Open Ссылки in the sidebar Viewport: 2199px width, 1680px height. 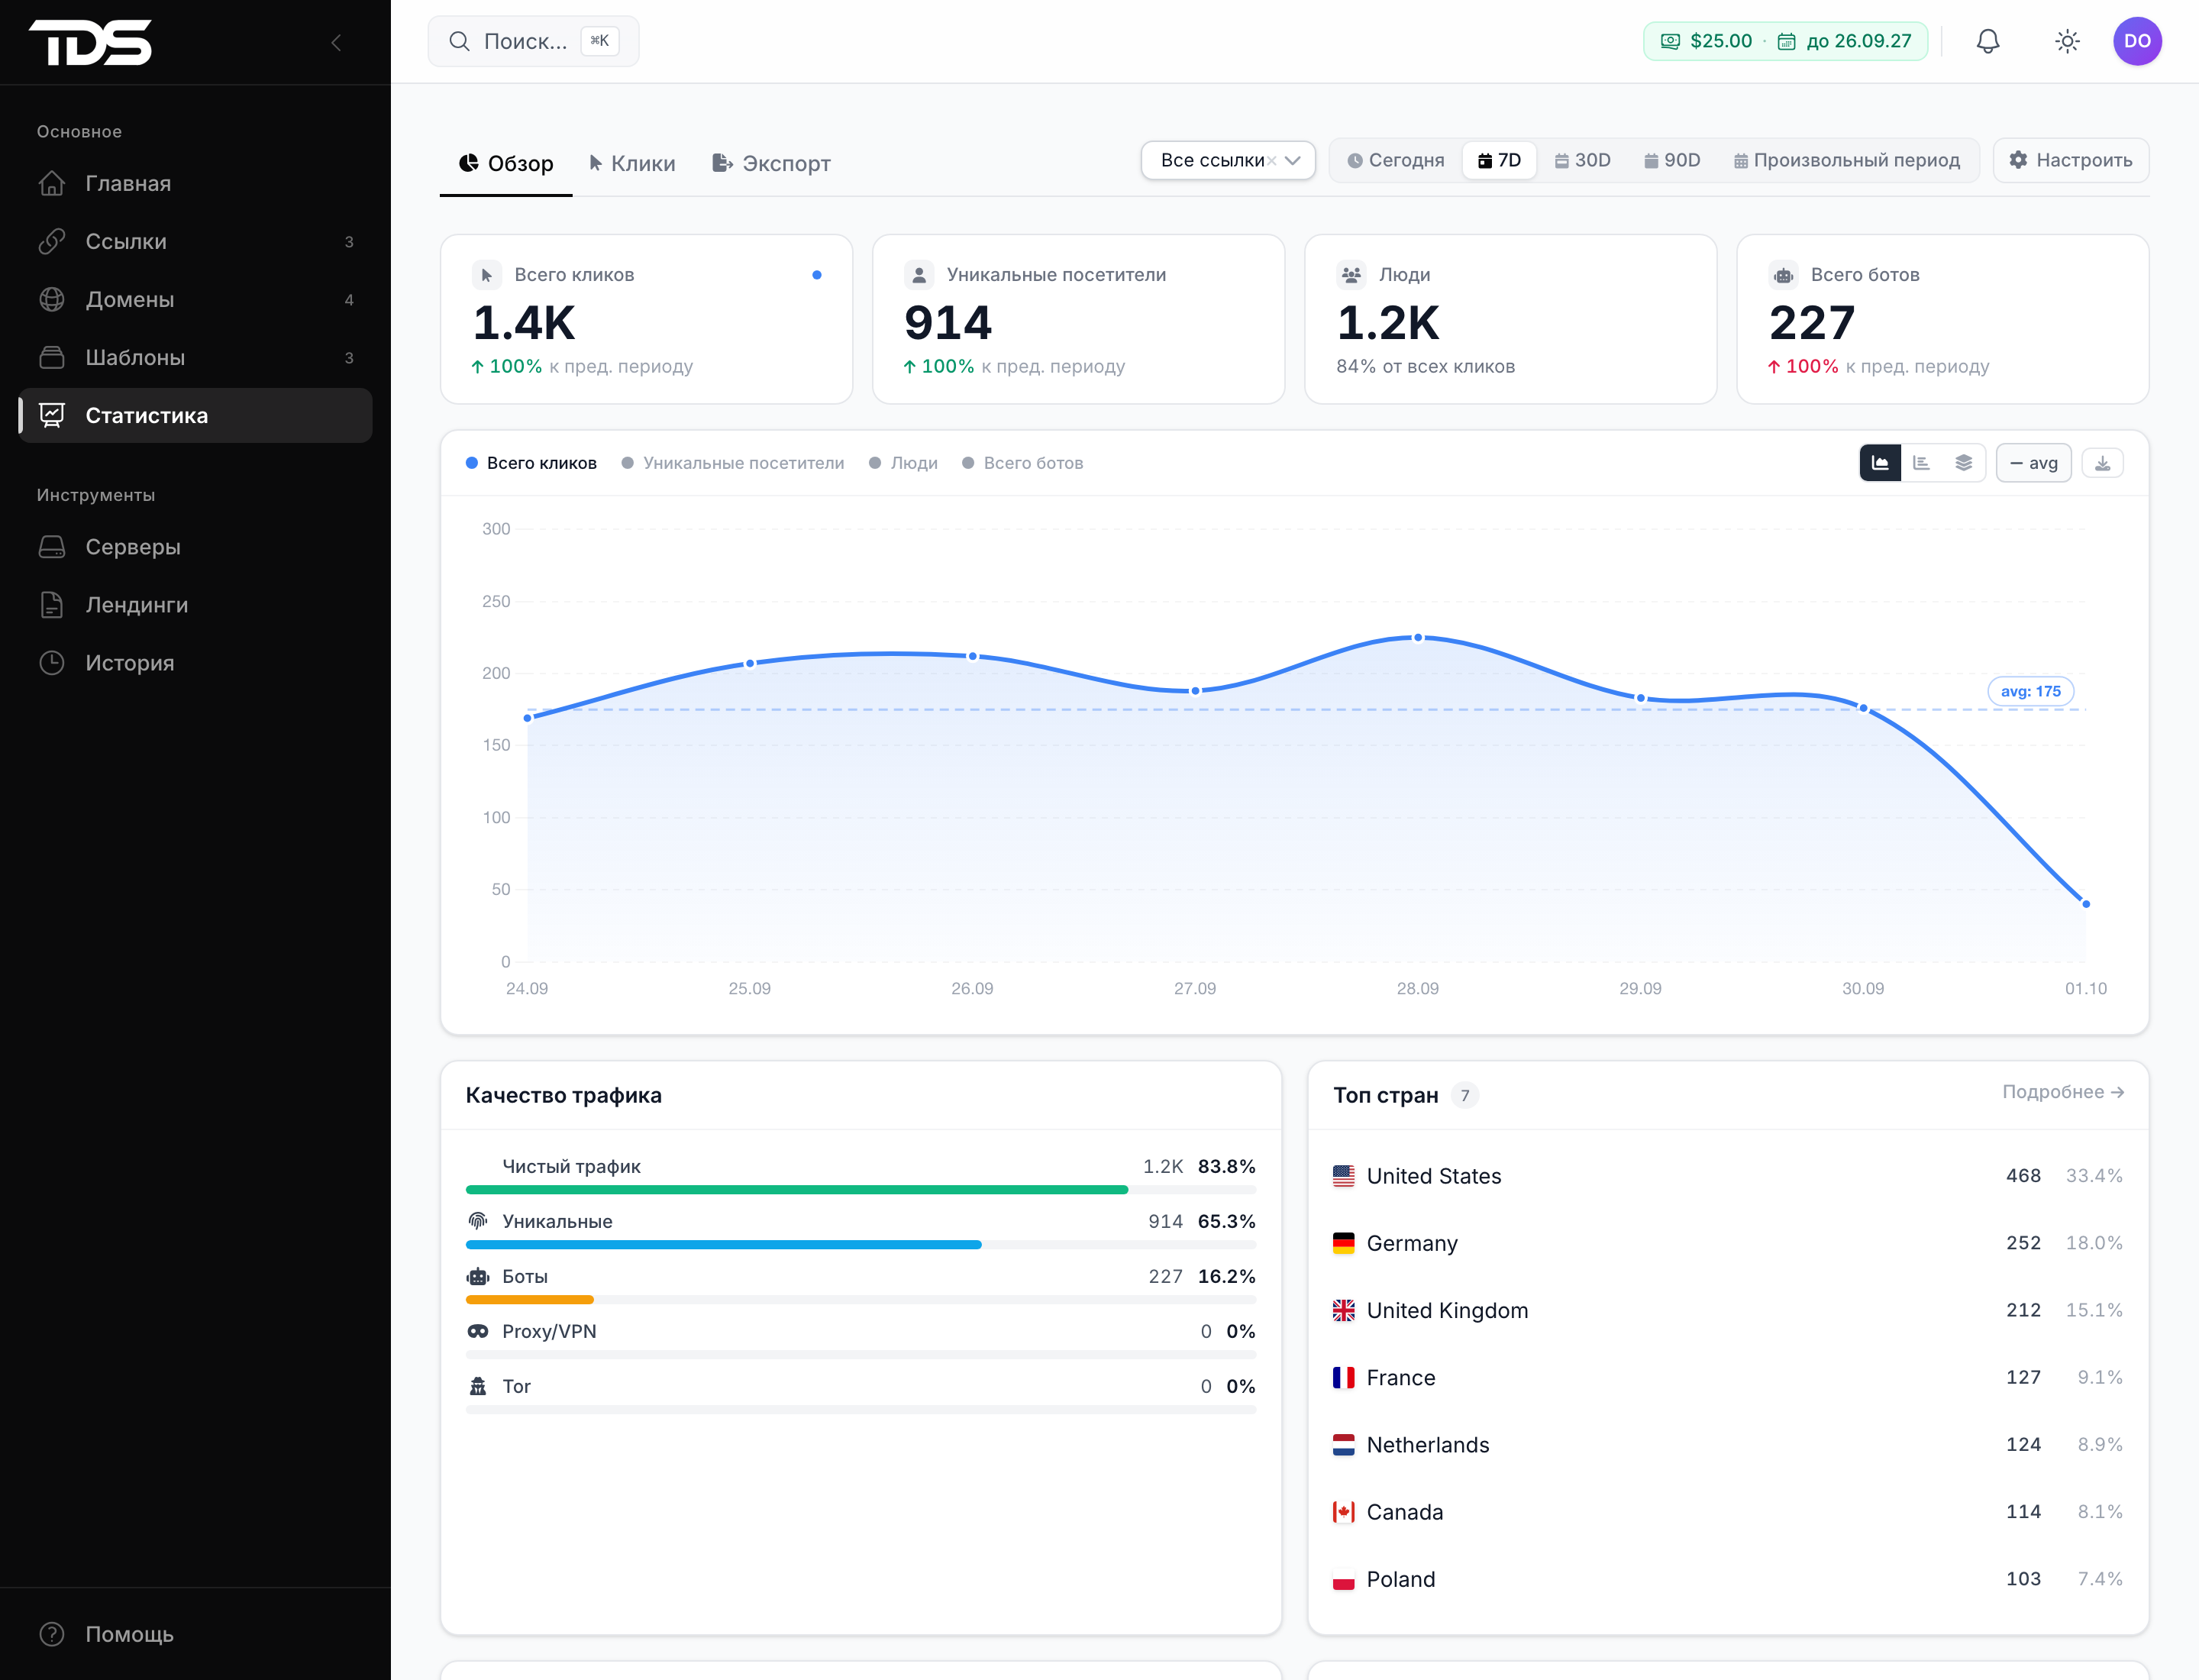pos(195,242)
